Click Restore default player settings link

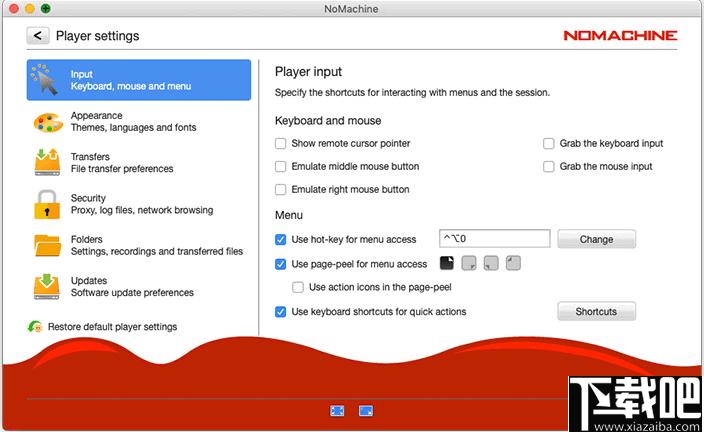click(x=112, y=327)
